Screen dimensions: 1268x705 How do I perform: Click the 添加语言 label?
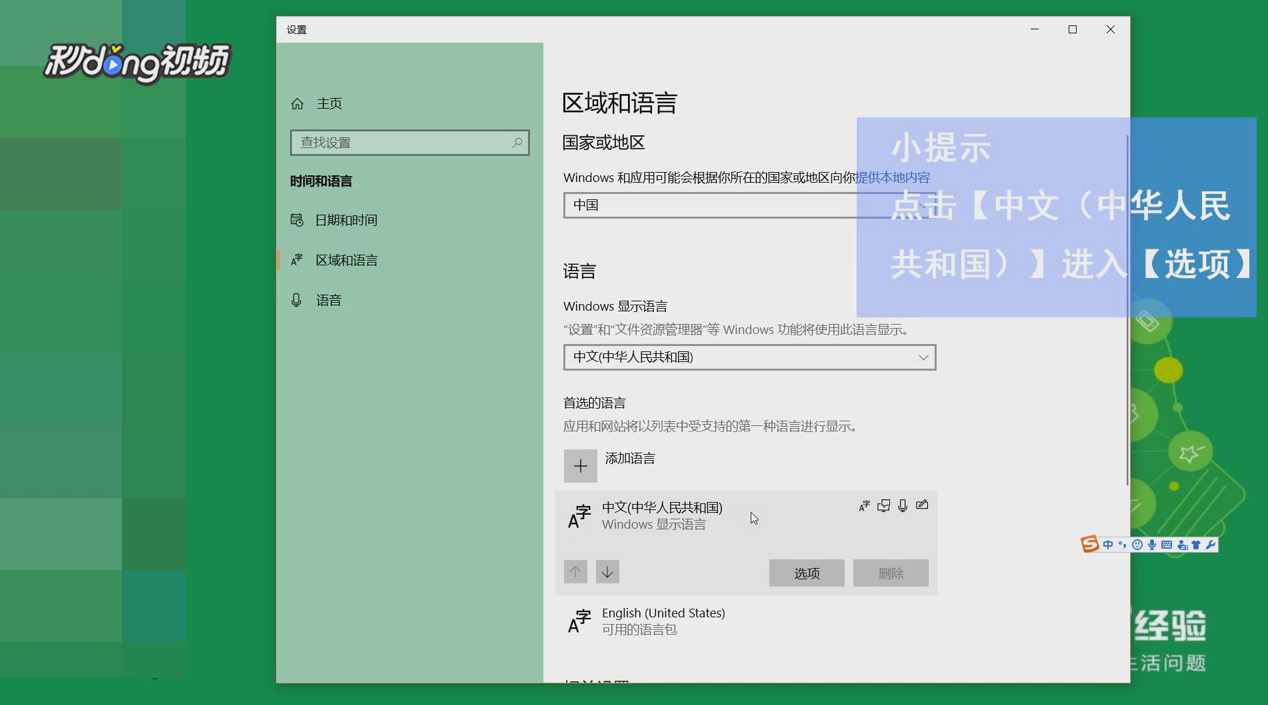click(x=630, y=458)
